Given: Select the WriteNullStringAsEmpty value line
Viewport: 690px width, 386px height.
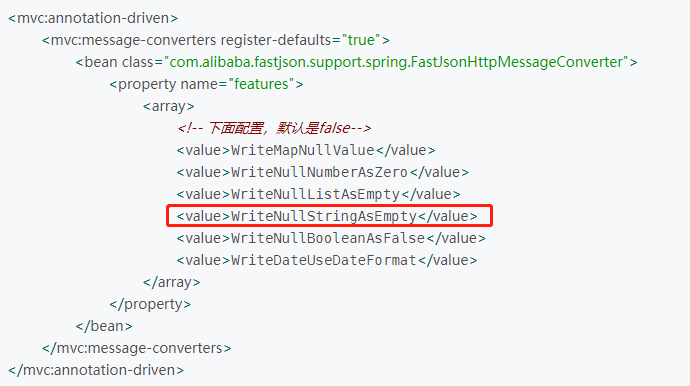Looking at the screenshot, I should (327, 216).
